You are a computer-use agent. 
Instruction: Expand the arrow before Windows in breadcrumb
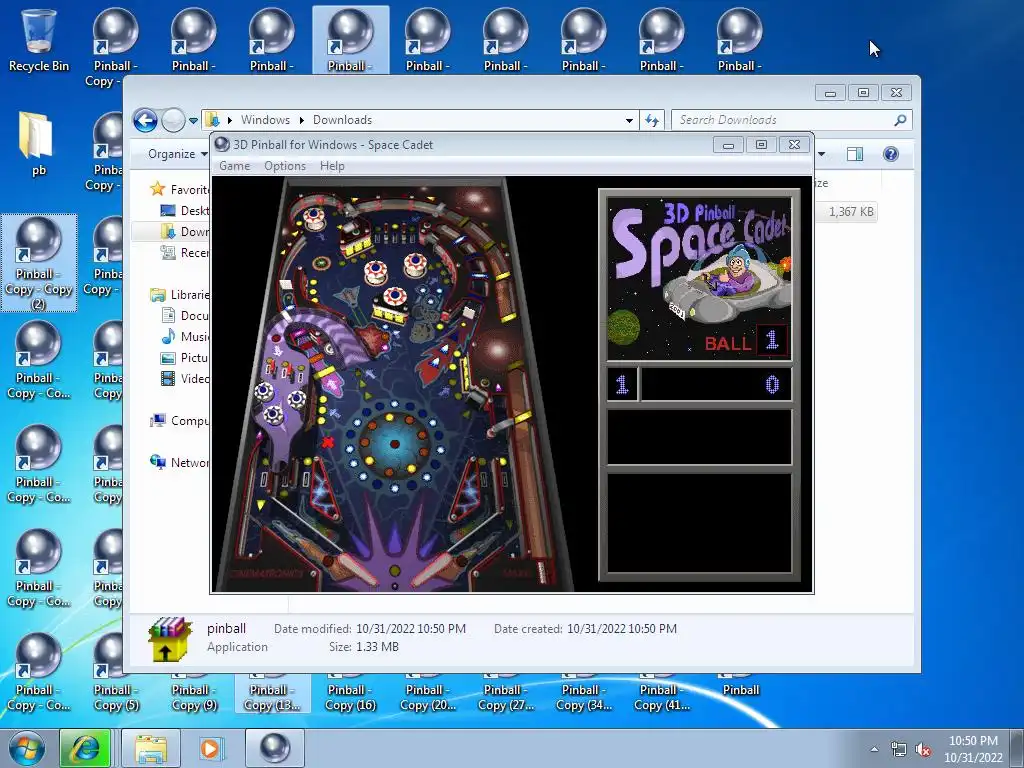(x=230, y=120)
